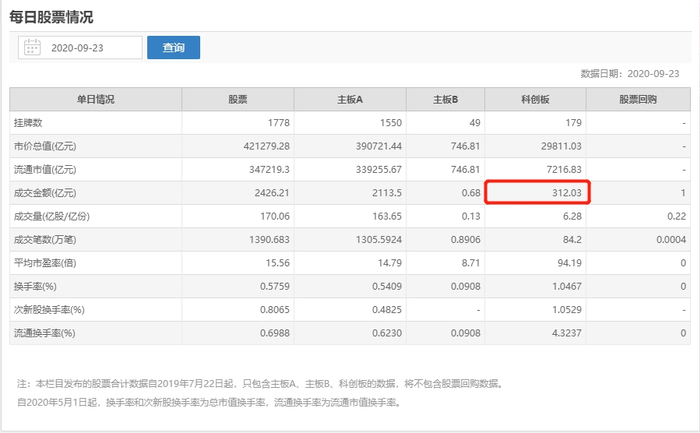
Task: Click the 主板B column header
Action: pyautogui.click(x=446, y=99)
